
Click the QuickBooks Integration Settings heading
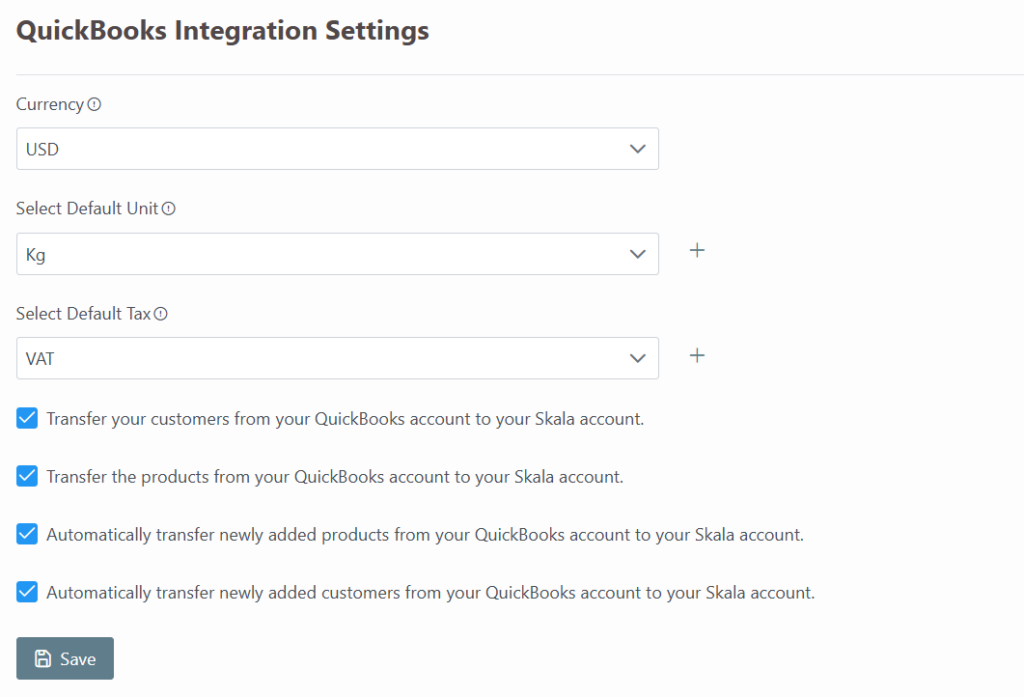[223, 31]
